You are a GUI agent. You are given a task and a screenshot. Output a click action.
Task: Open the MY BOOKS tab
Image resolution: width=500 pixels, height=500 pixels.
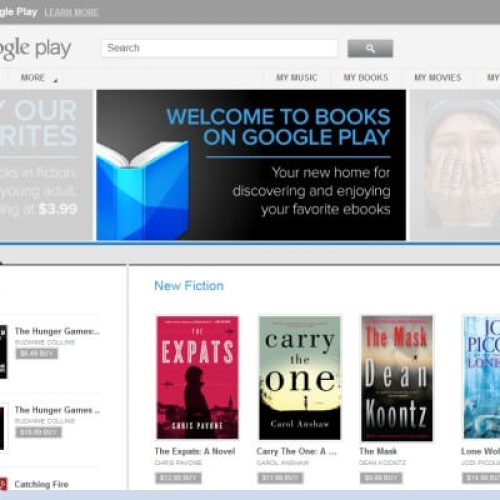[366, 78]
